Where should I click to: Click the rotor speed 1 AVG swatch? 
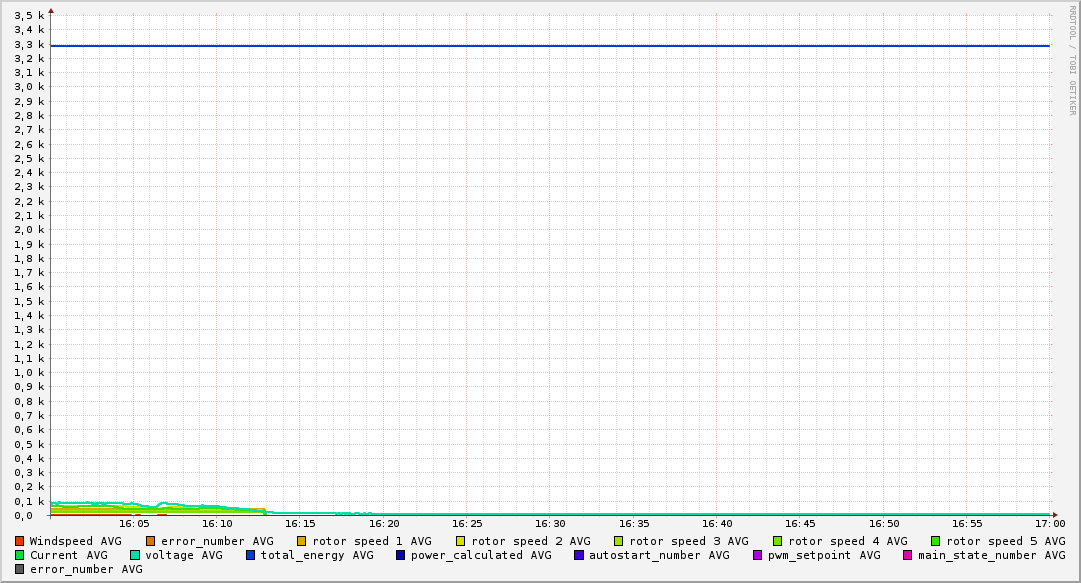click(302, 541)
